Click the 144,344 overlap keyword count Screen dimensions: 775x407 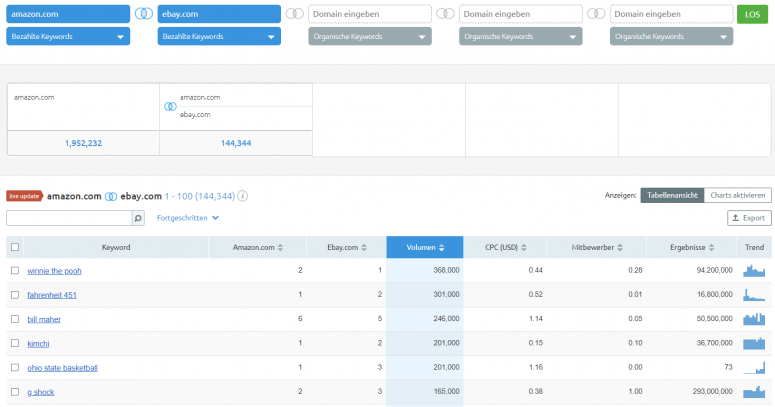pos(236,143)
